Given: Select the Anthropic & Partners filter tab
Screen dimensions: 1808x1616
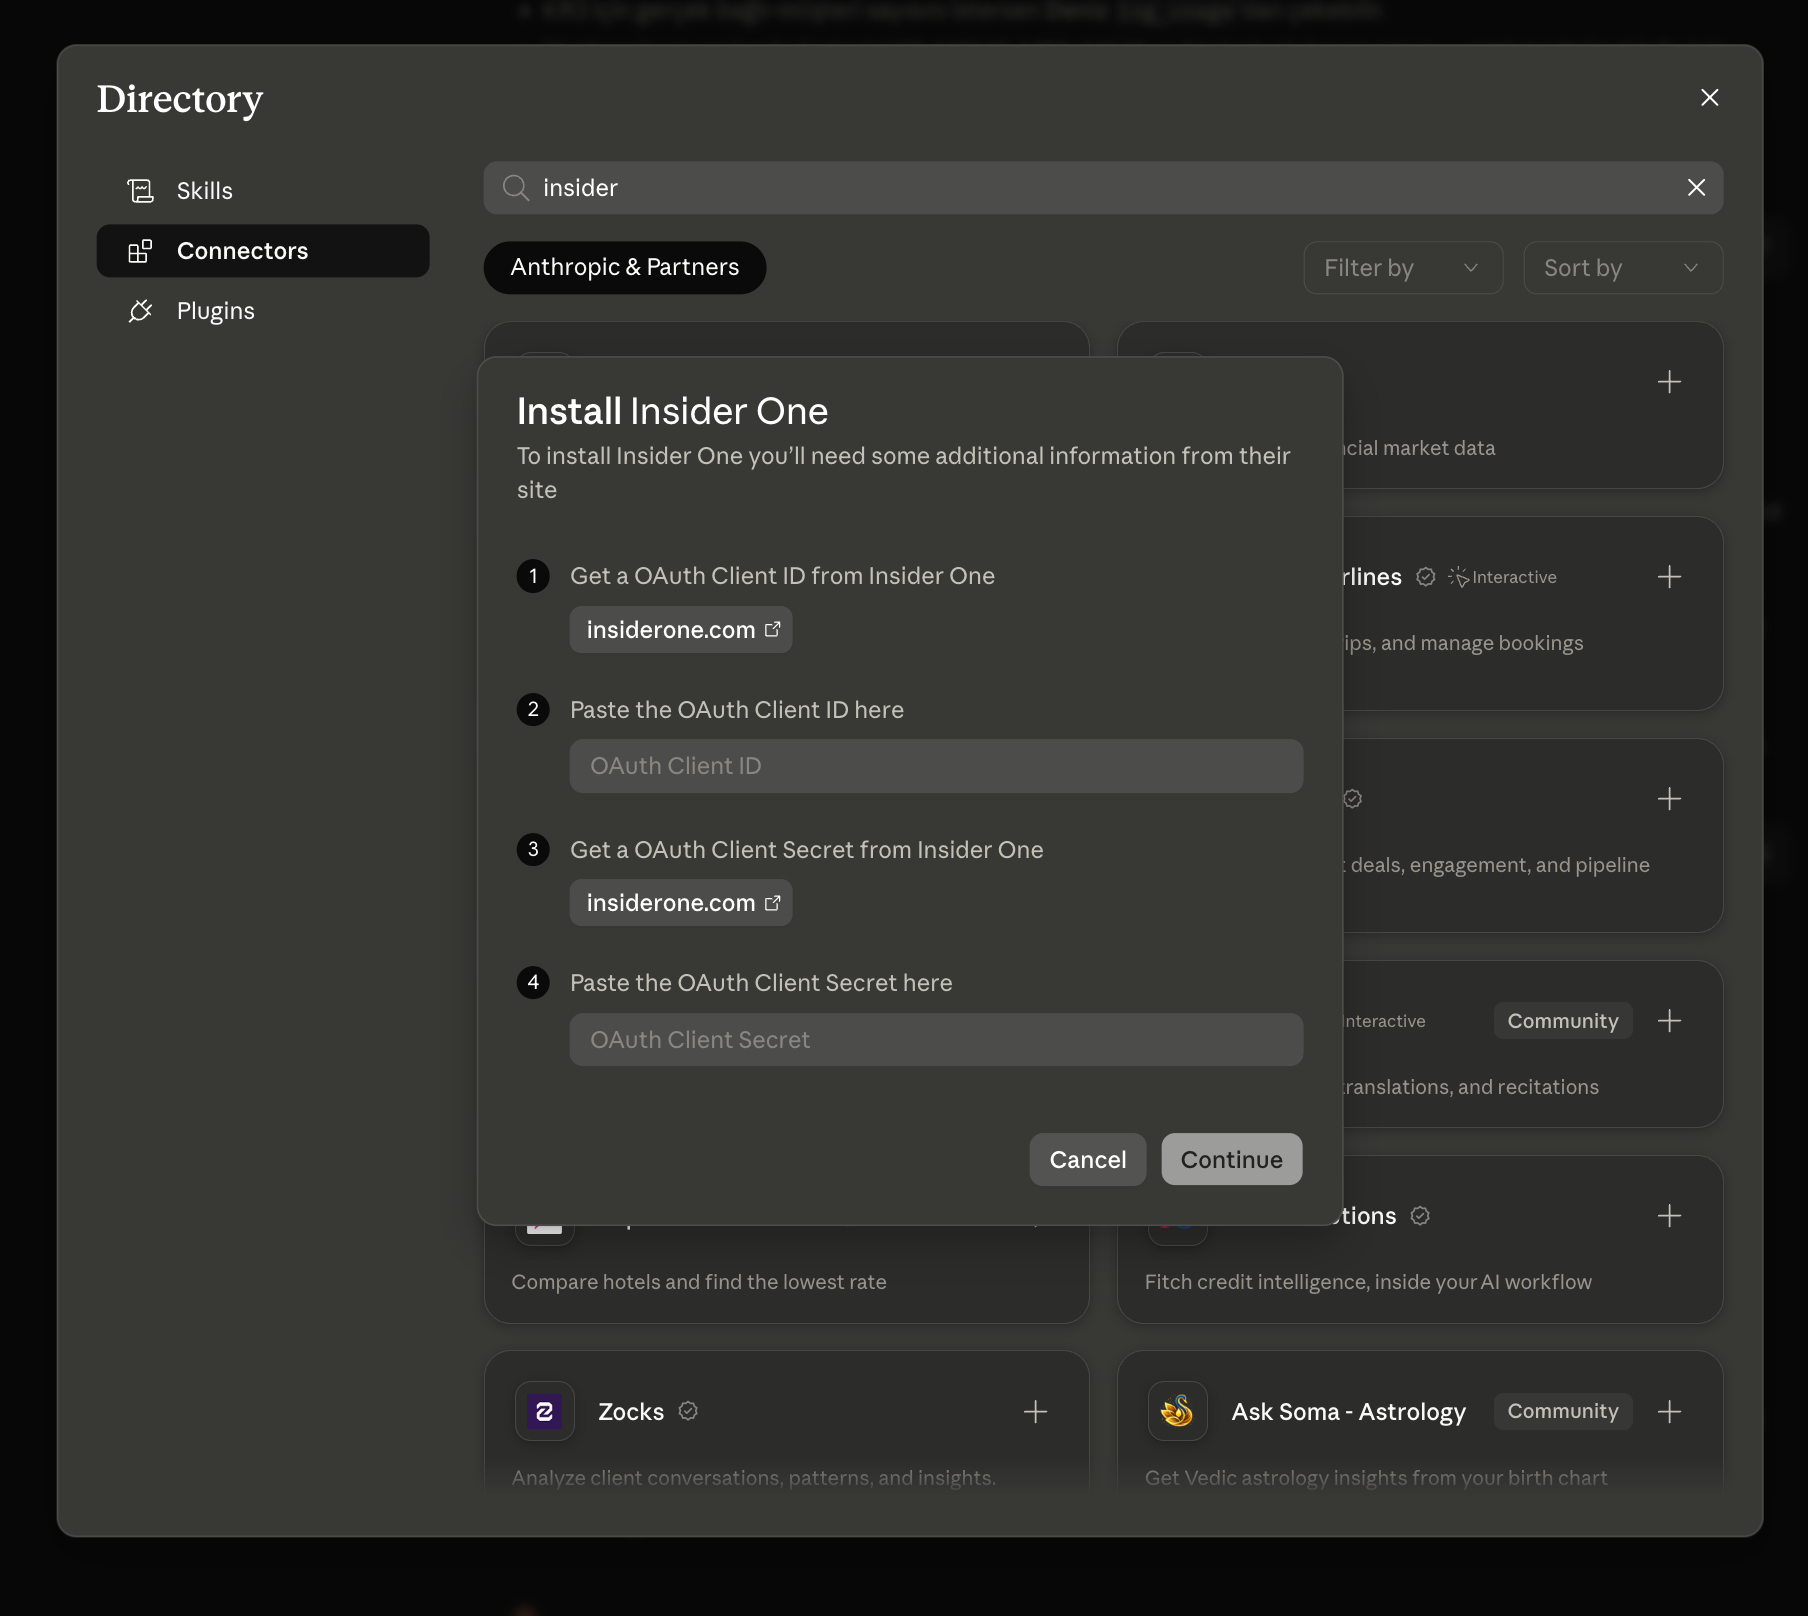Looking at the screenshot, I should pos(625,268).
